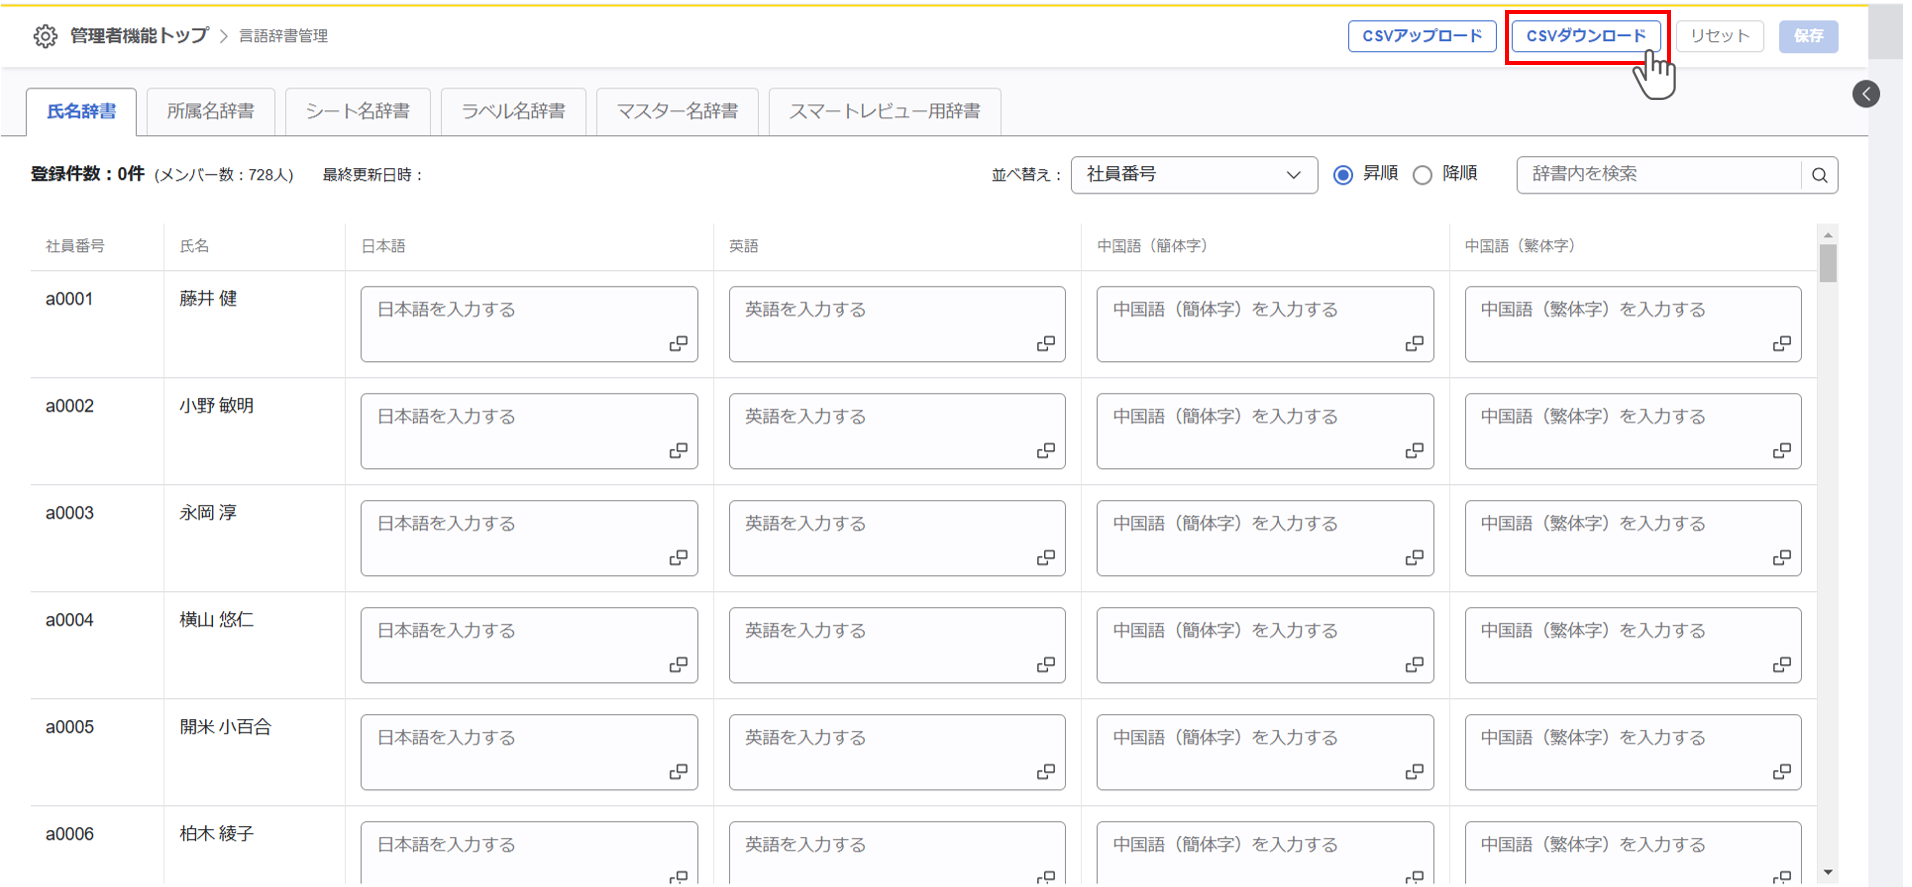Click the 辞書内を検索 search field
The width and height of the screenshot is (1912, 887).
pos(1660,175)
